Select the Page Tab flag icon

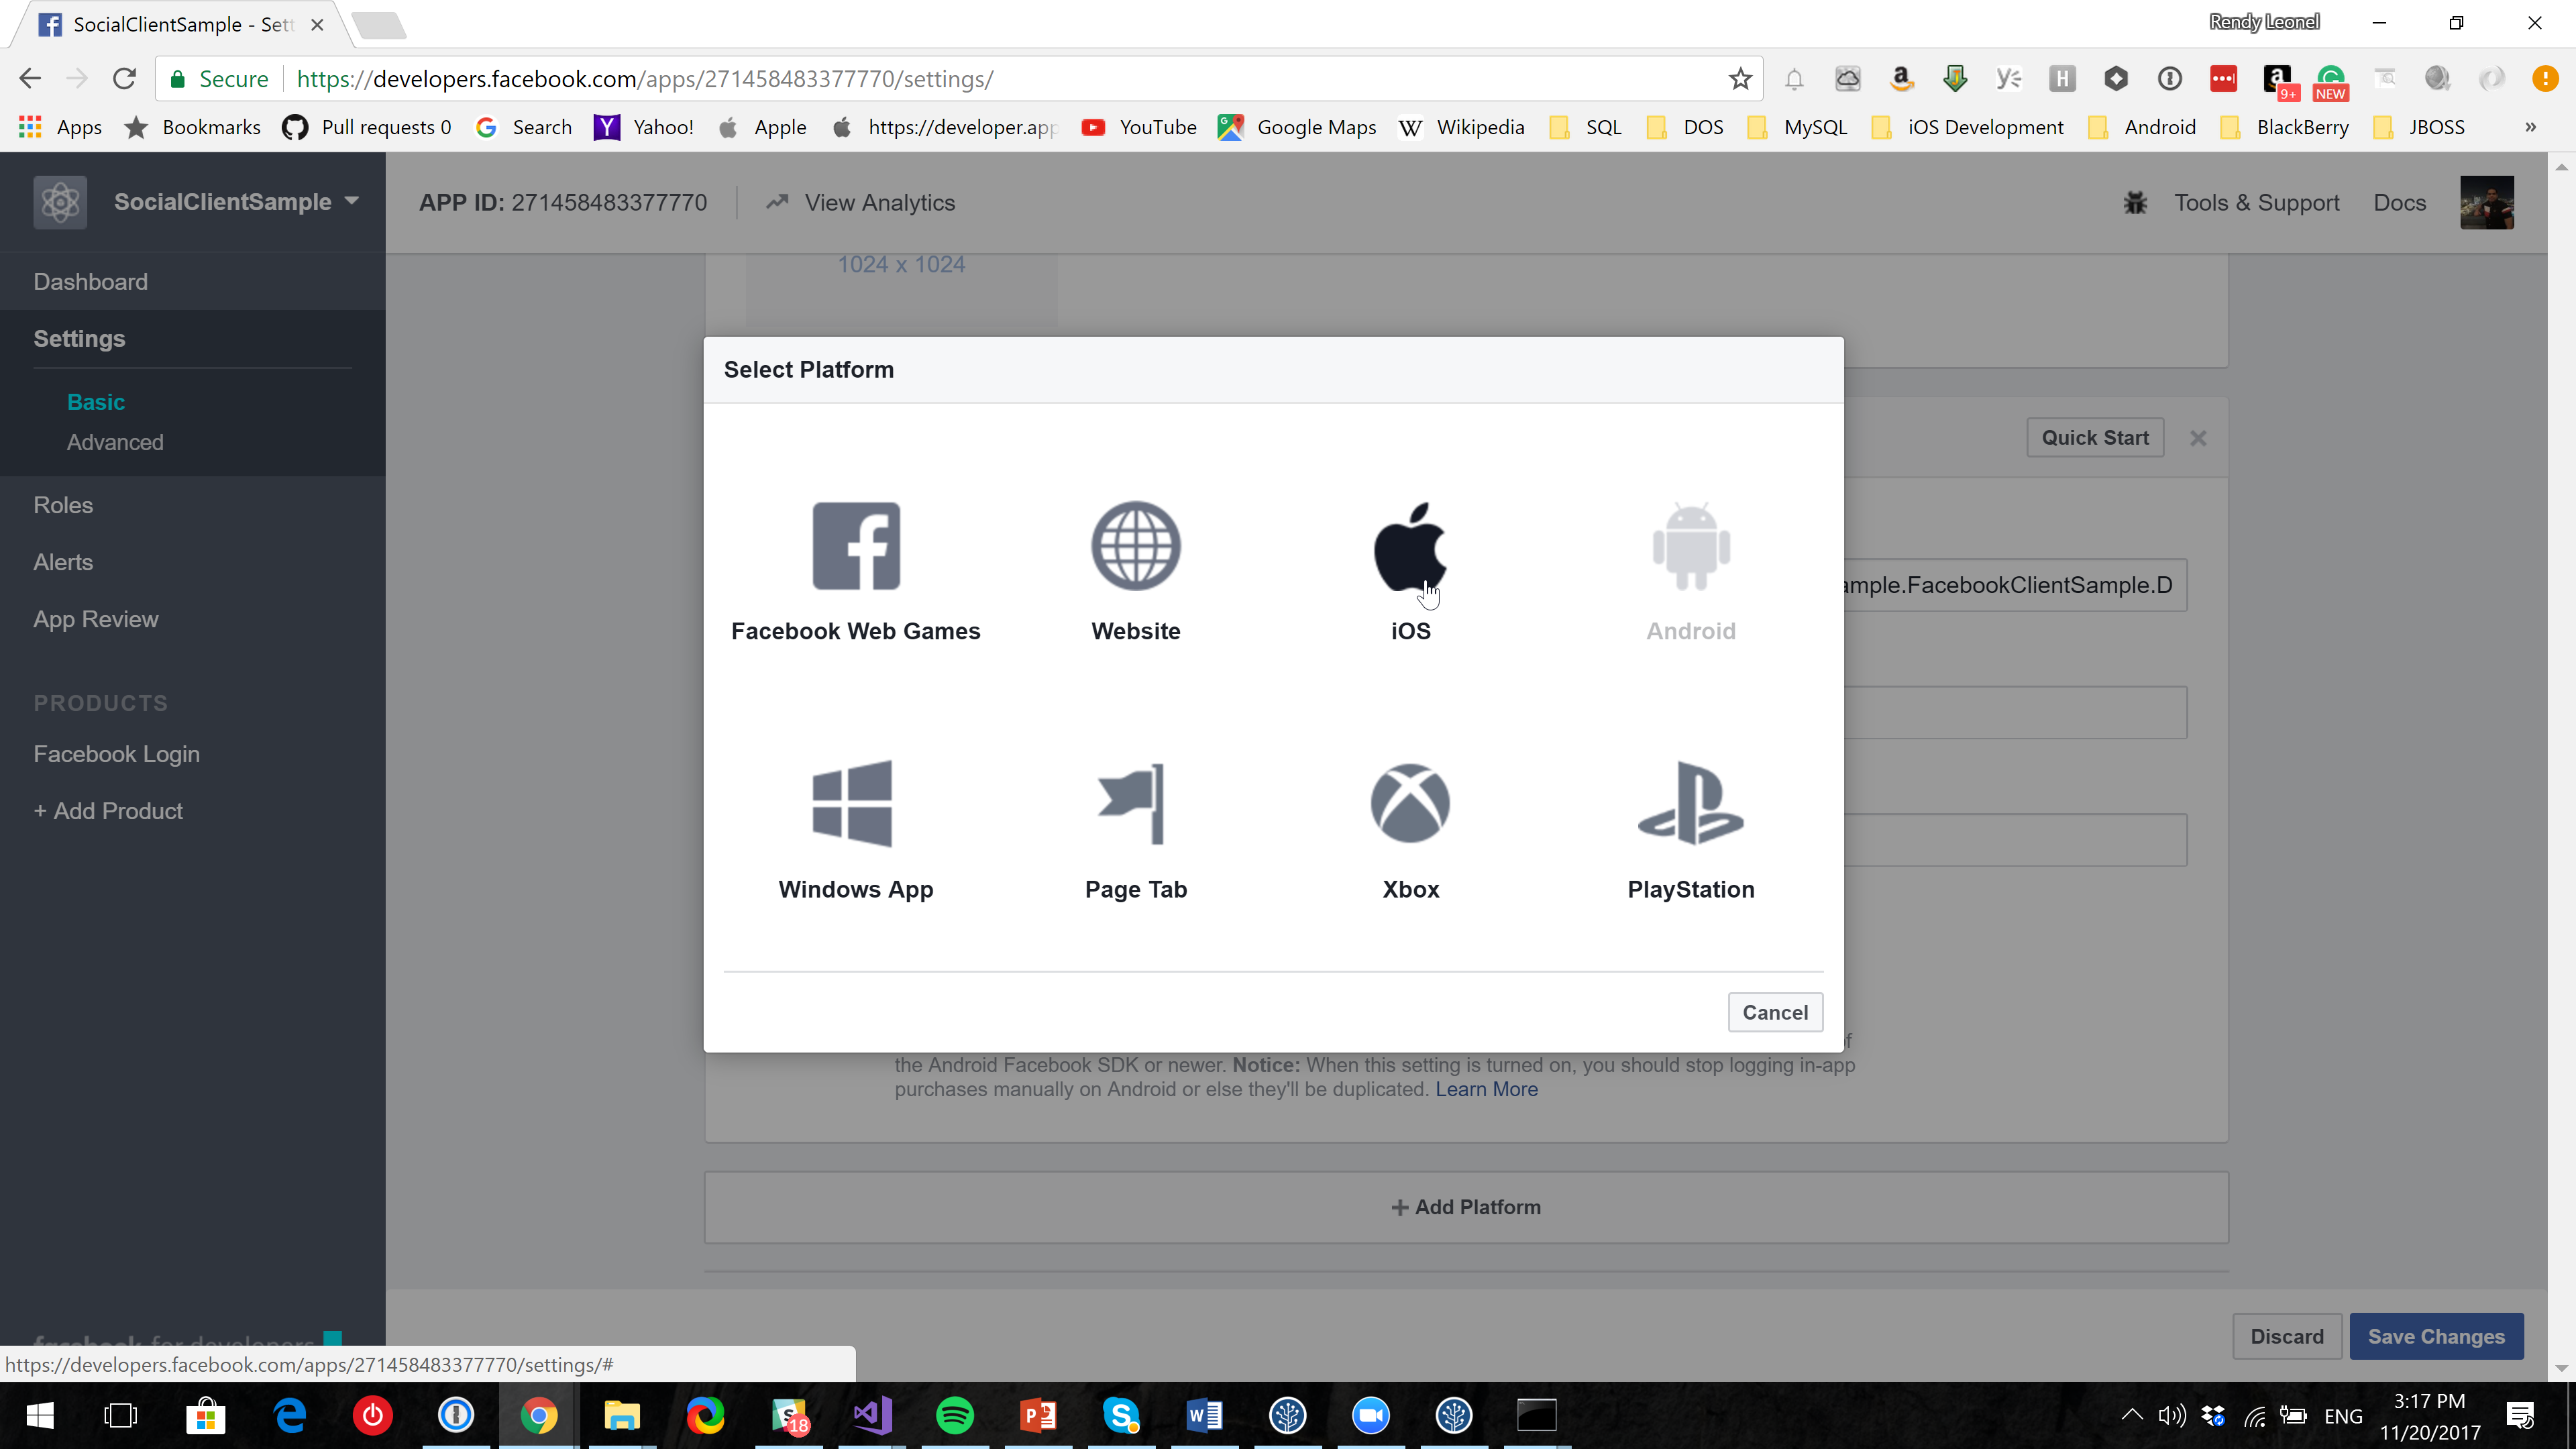point(1133,804)
